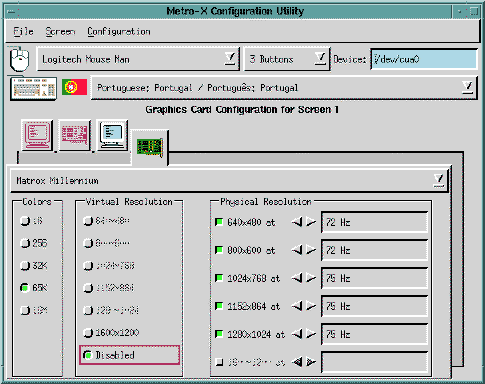
Task: Select 1600x1200 virtual resolution
Action: [88, 333]
